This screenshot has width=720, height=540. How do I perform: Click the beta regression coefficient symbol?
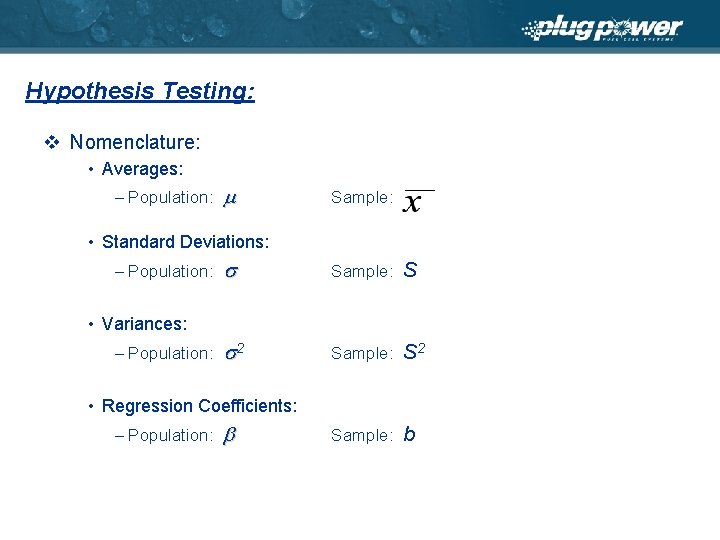click(230, 435)
